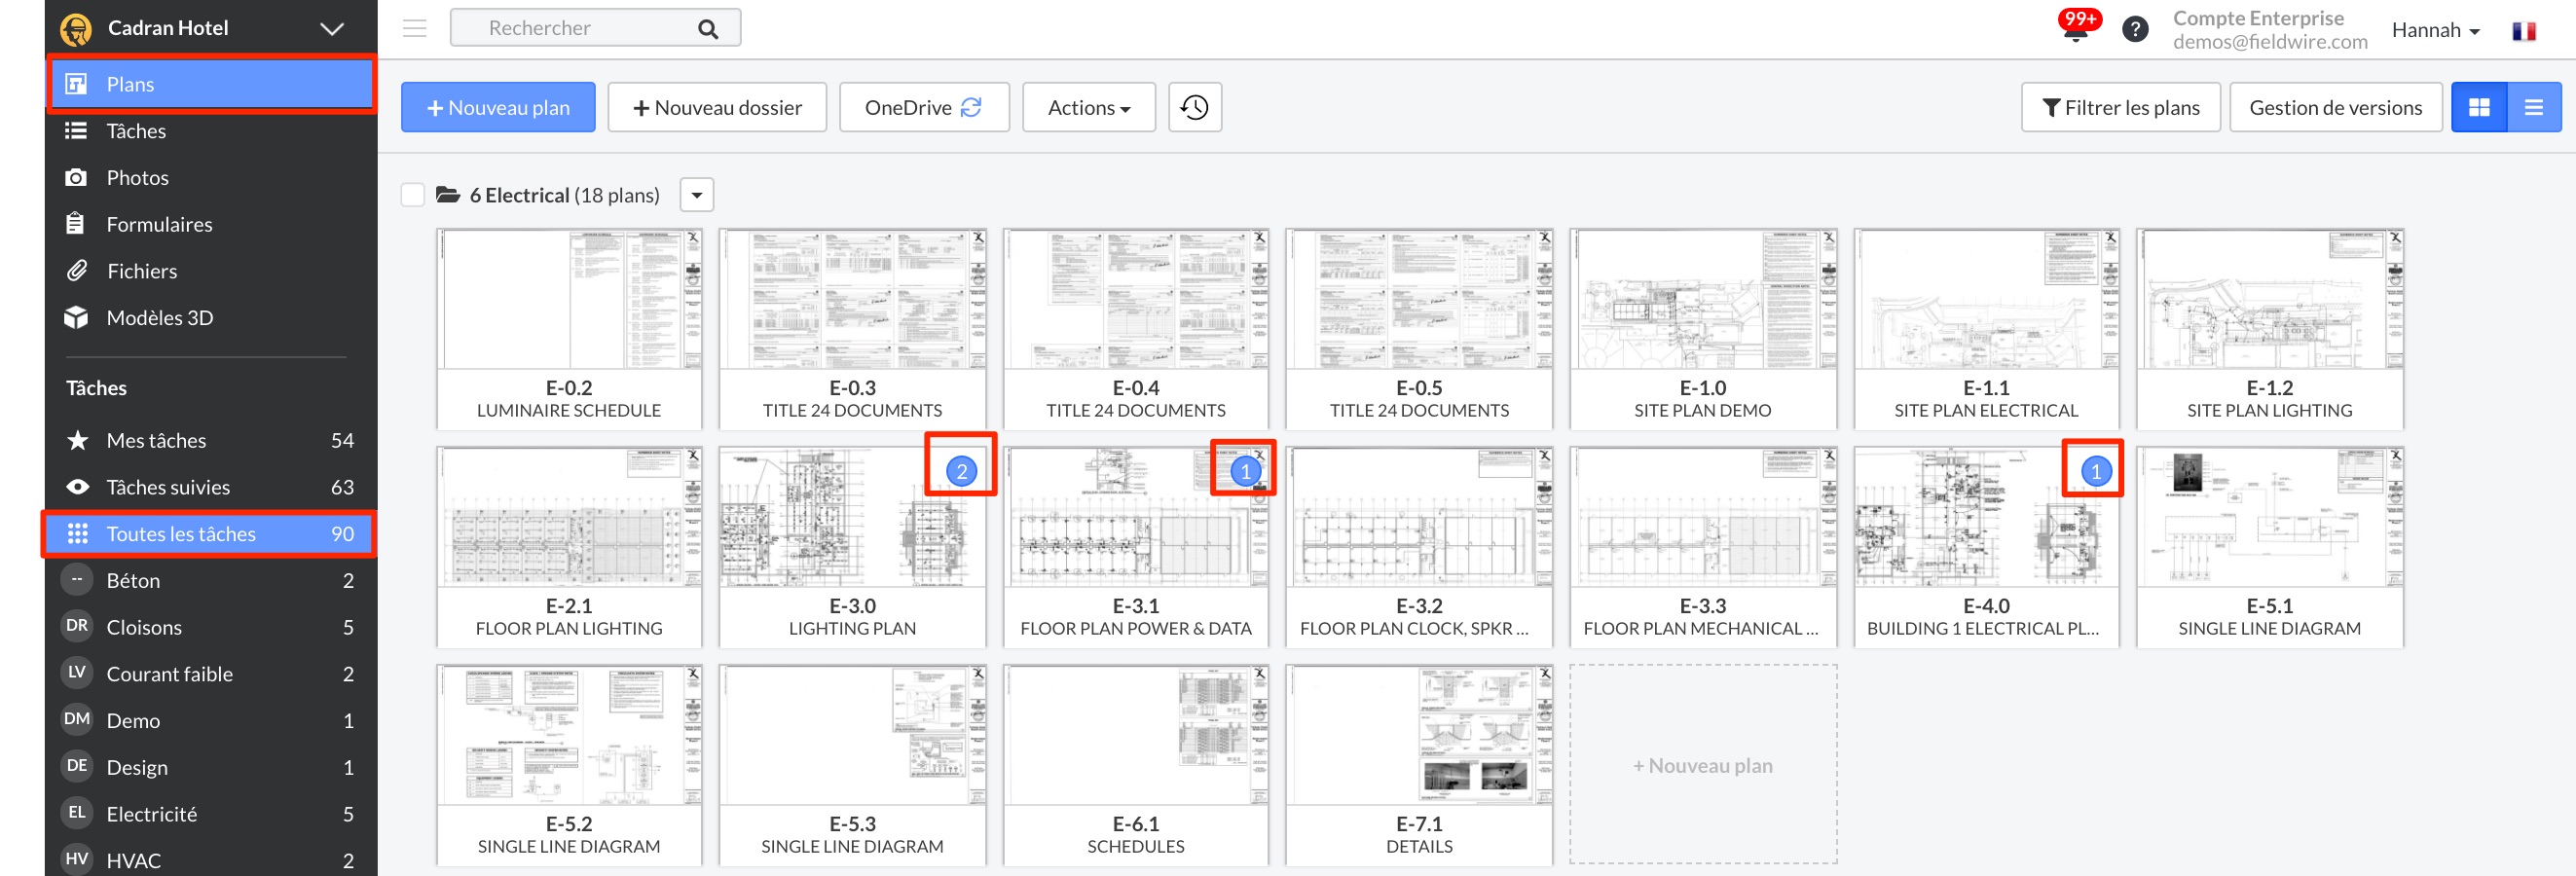Screen dimensions: 2576x876
Task: Open Mes tâches list
Action: pyautogui.click(x=211, y=440)
